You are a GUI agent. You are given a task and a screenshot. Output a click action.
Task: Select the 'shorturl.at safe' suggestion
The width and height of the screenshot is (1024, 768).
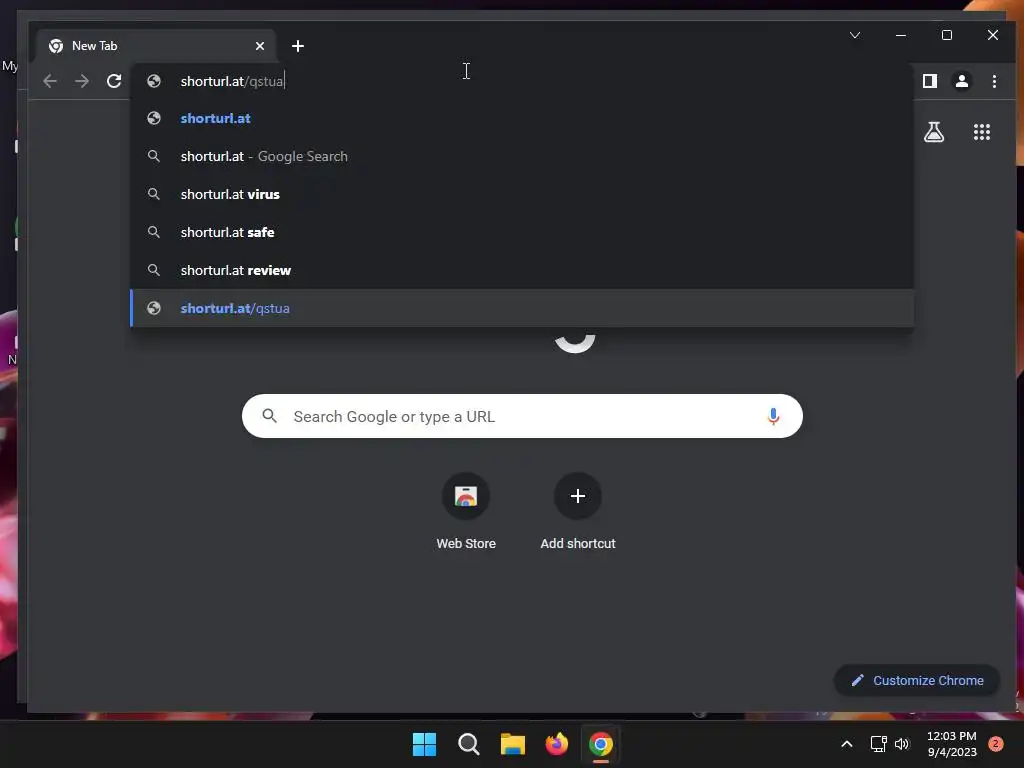(522, 232)
